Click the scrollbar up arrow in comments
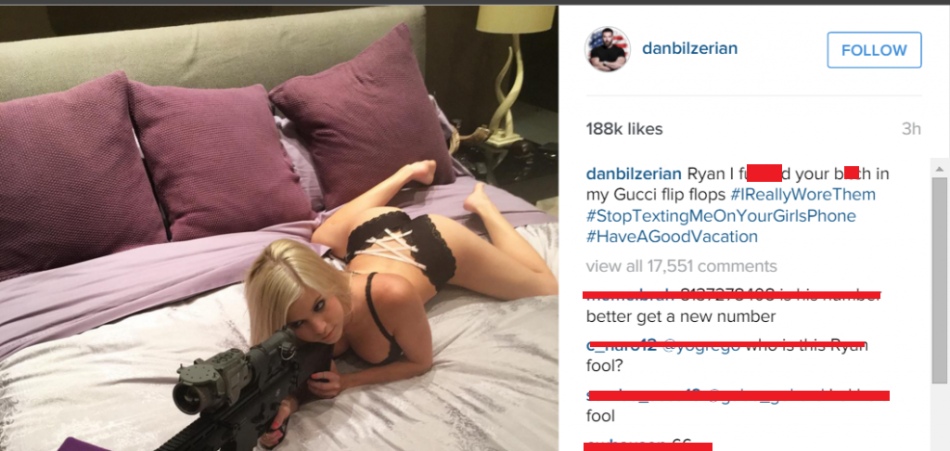 click(939, 169)
